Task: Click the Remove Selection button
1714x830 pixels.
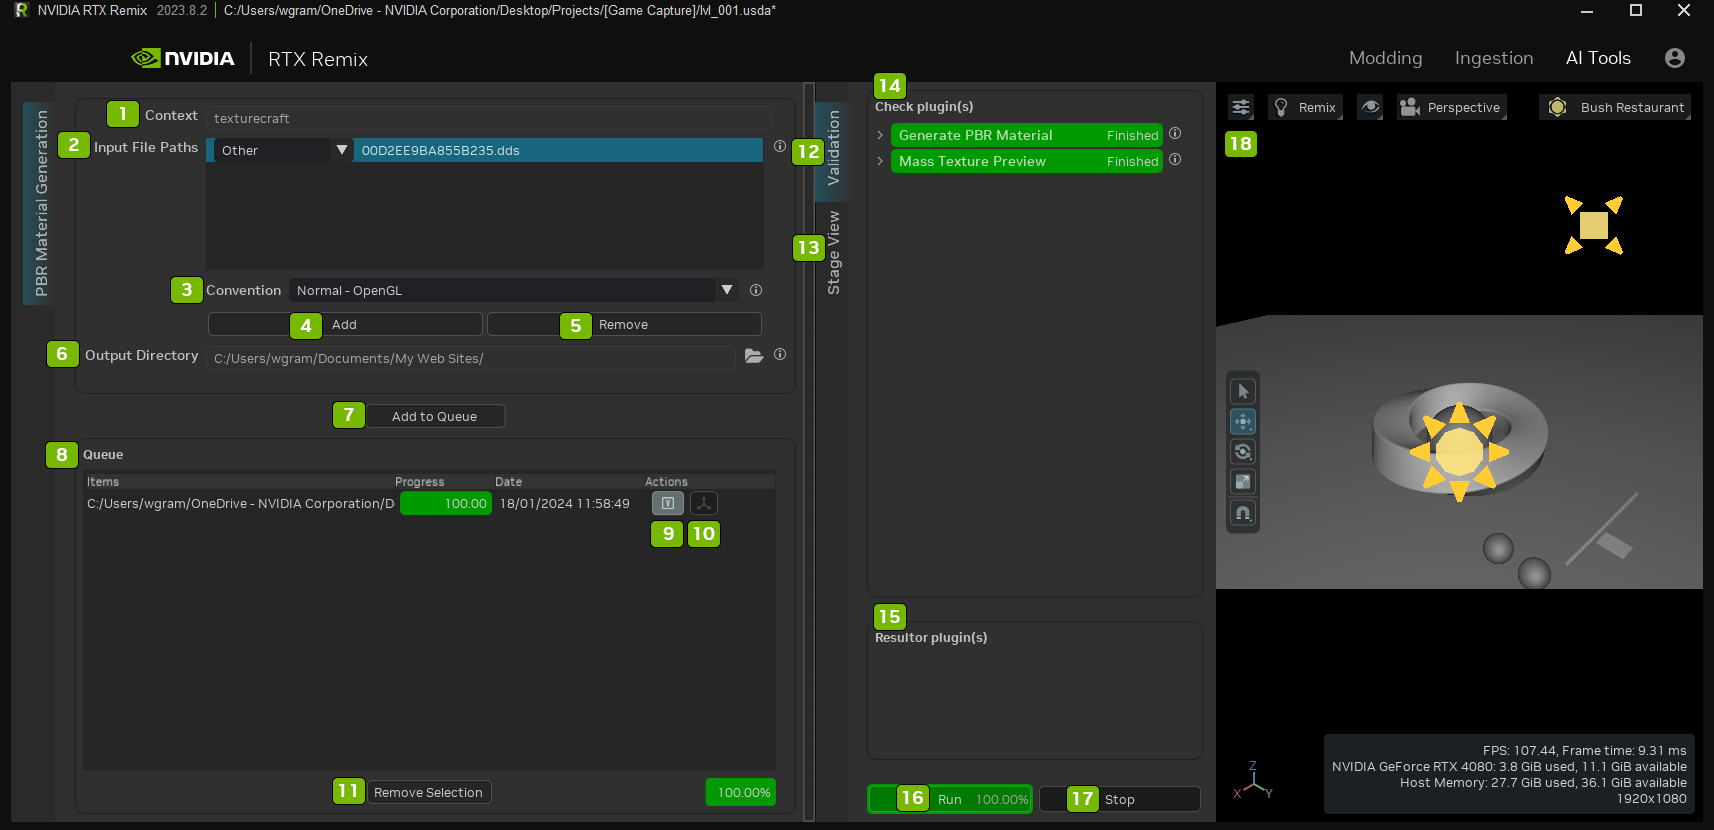Action: pos(429,792)
